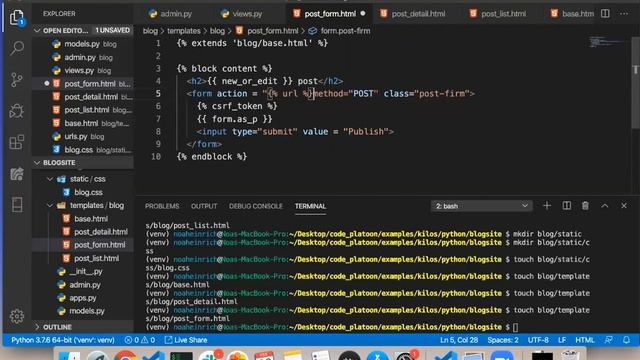
Task: Open notifications bell in status bar
Action: click(x=626, y=340)
